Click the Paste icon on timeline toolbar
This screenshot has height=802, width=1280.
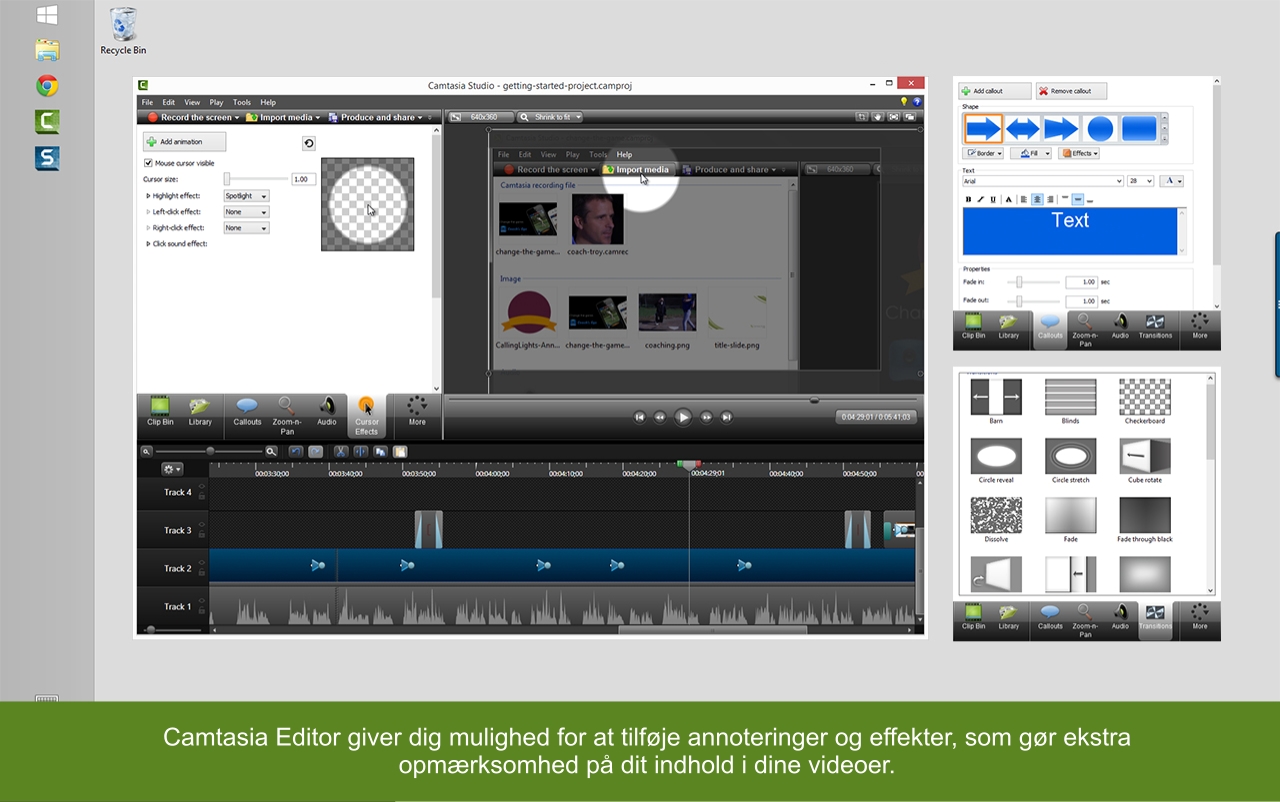(x=400, y=452)
